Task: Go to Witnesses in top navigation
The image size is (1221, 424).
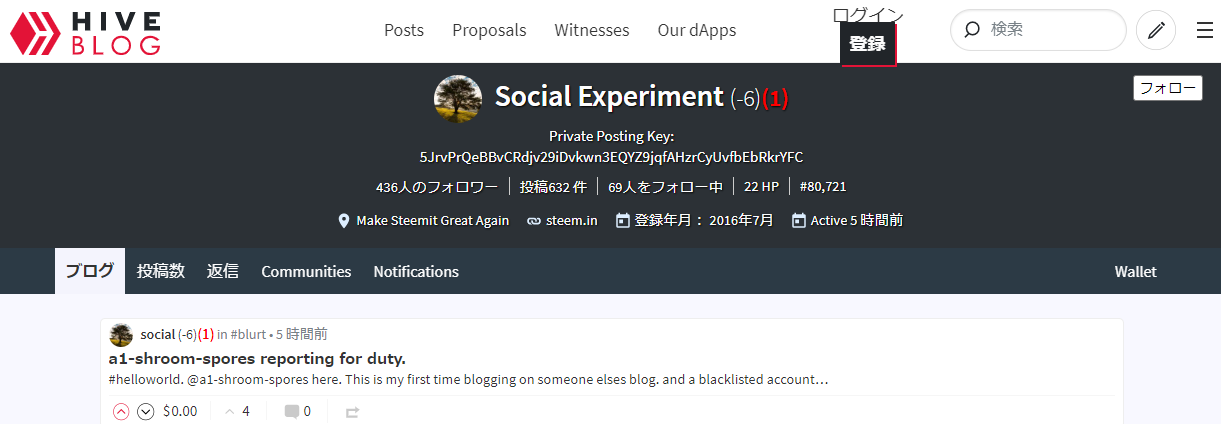Action: 592,30
